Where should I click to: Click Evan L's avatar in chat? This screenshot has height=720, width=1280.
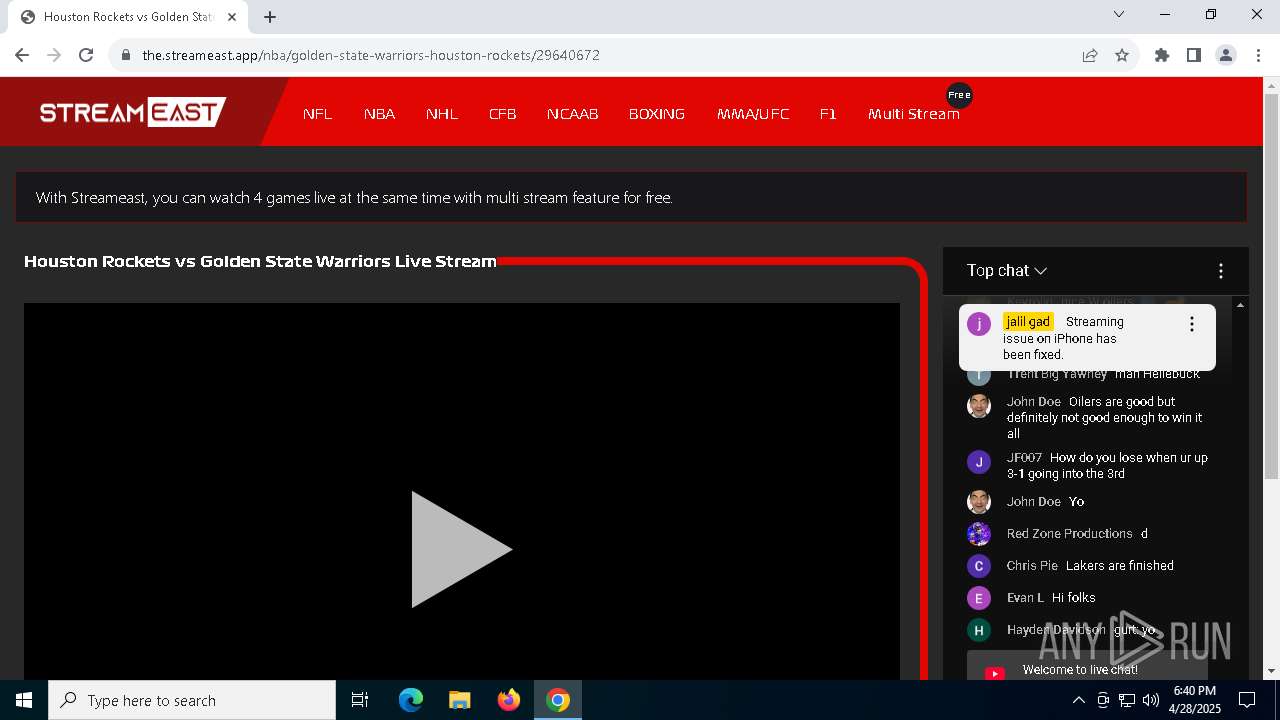pos(979,597)
